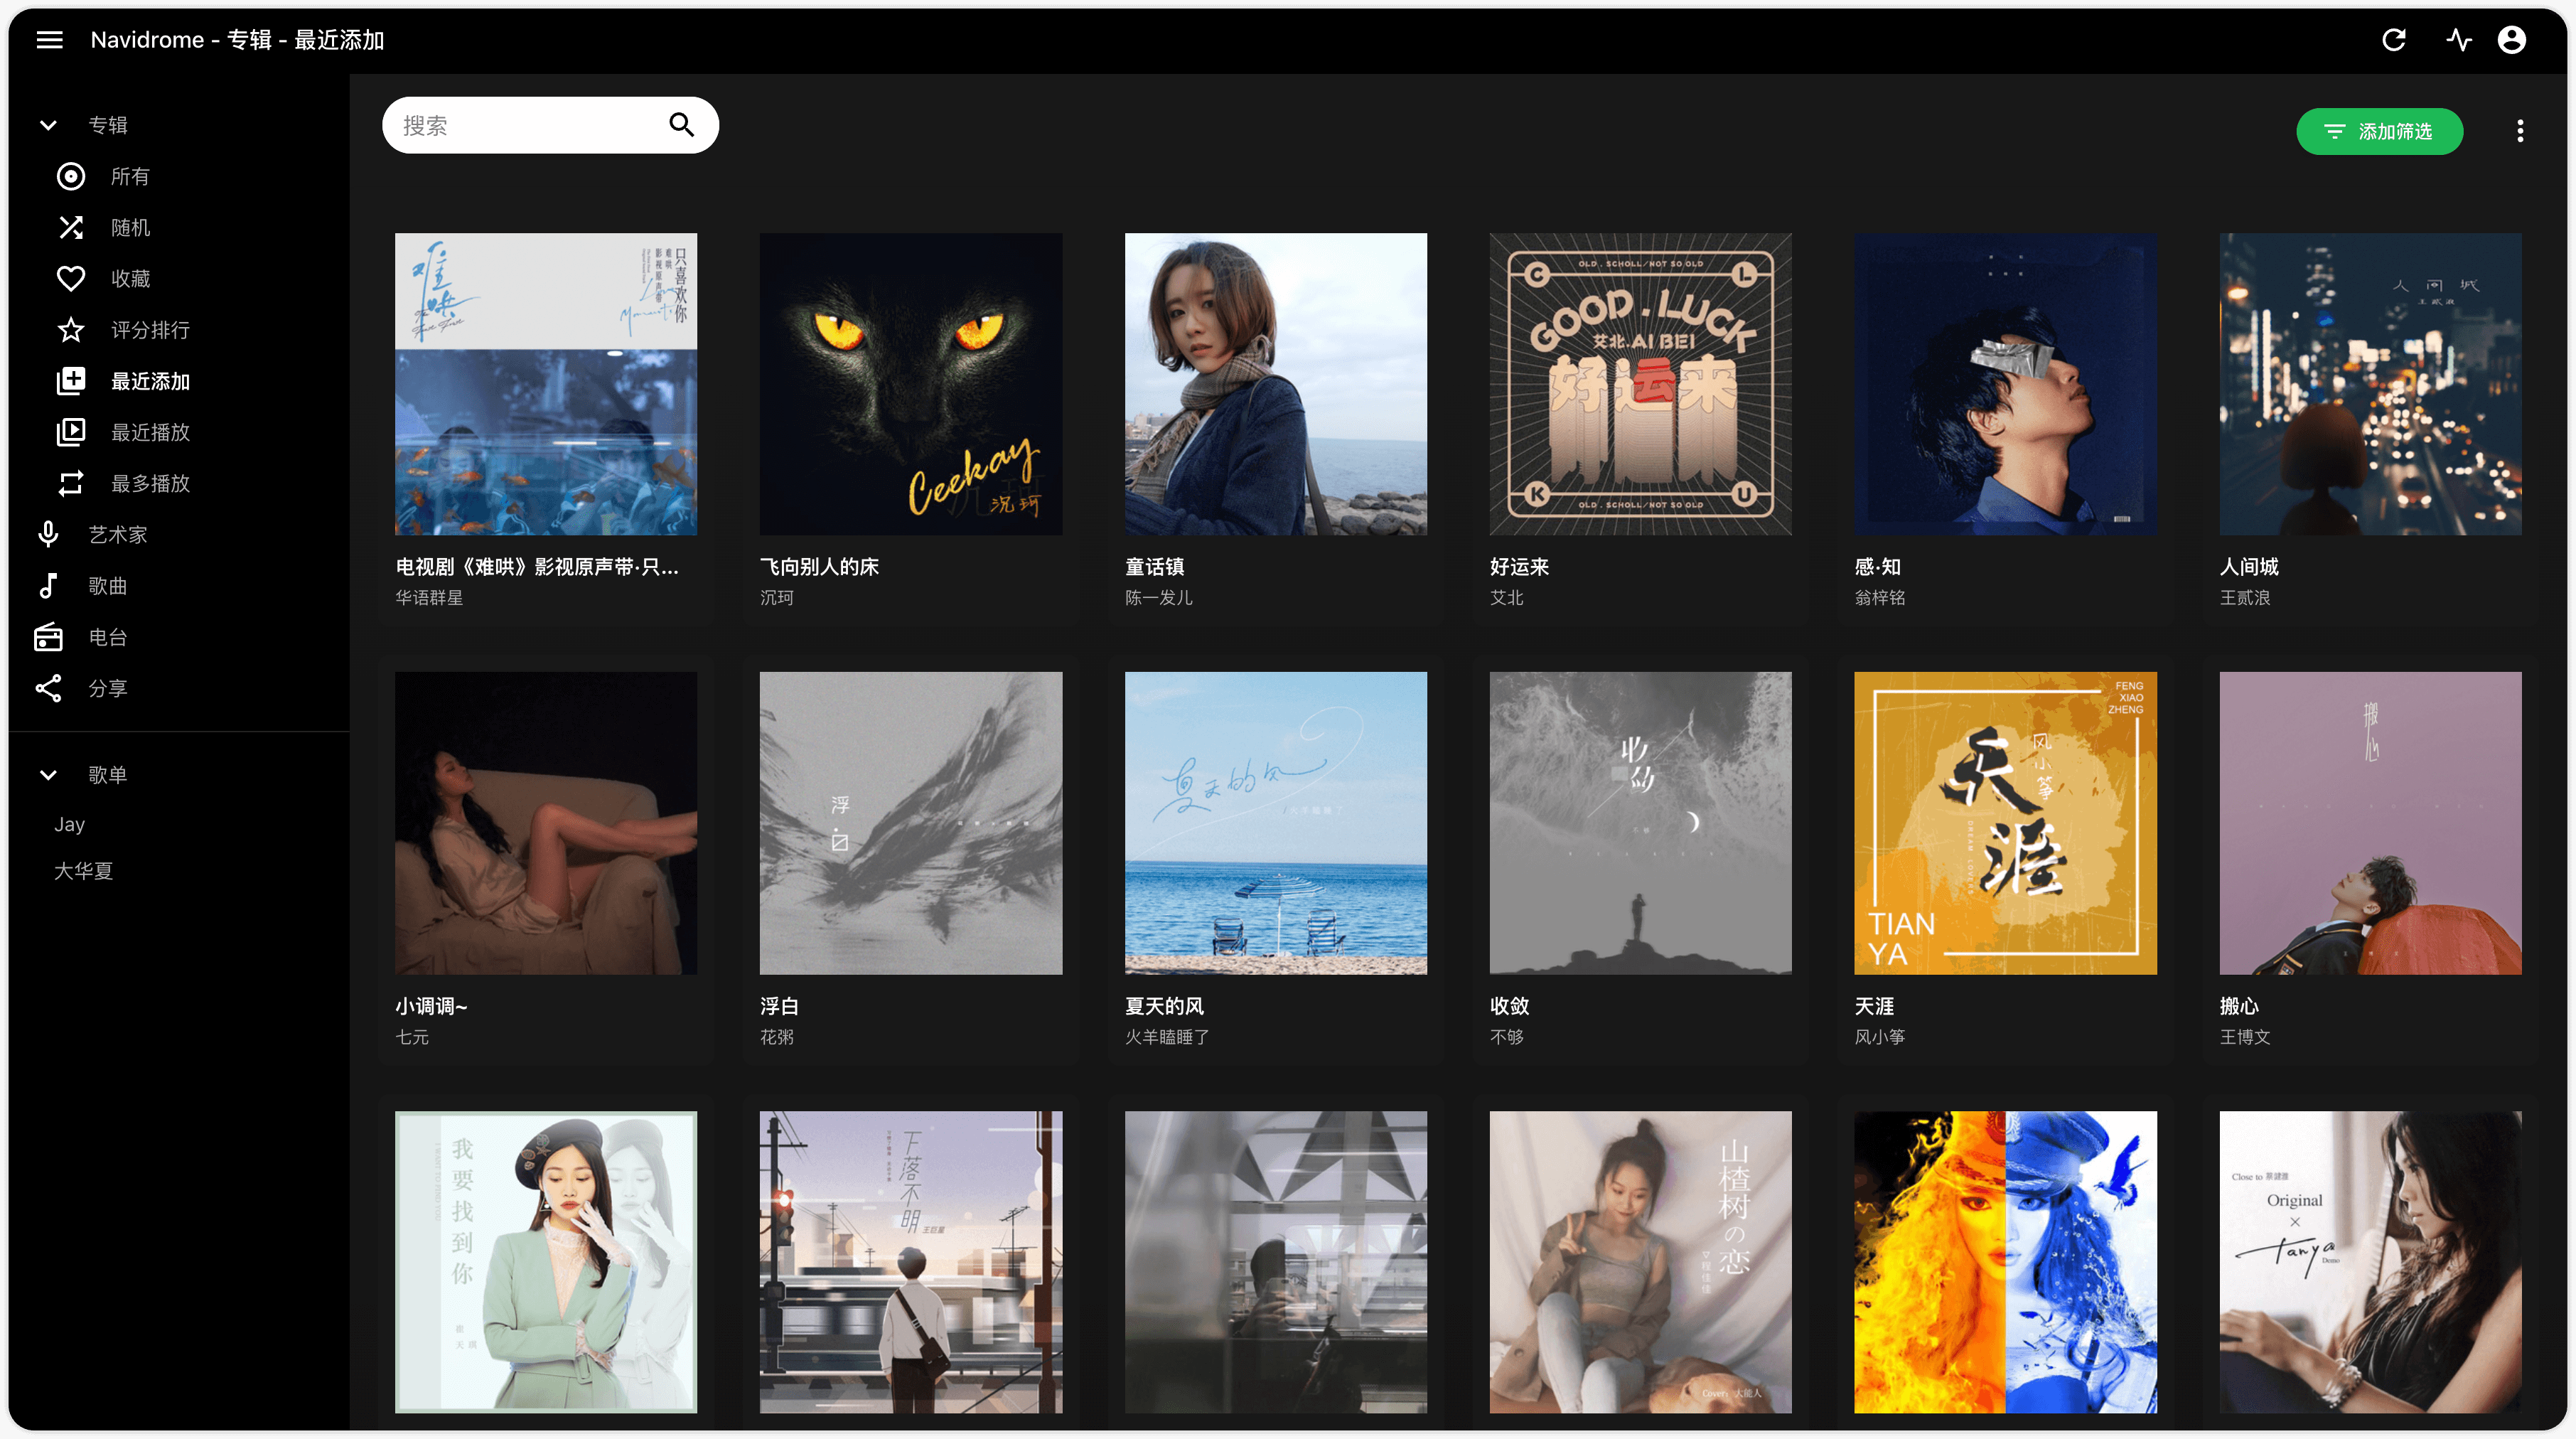Open fire and water face album cover

click(2005, 1262)
